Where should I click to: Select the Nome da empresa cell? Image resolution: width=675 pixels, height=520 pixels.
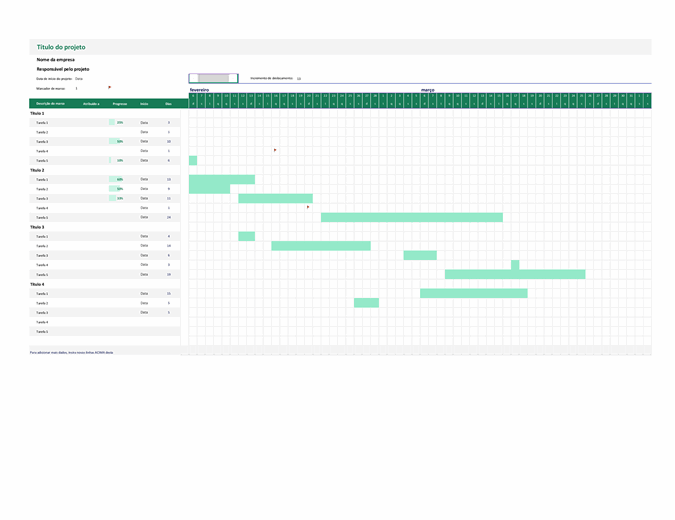tap(56, 60)
